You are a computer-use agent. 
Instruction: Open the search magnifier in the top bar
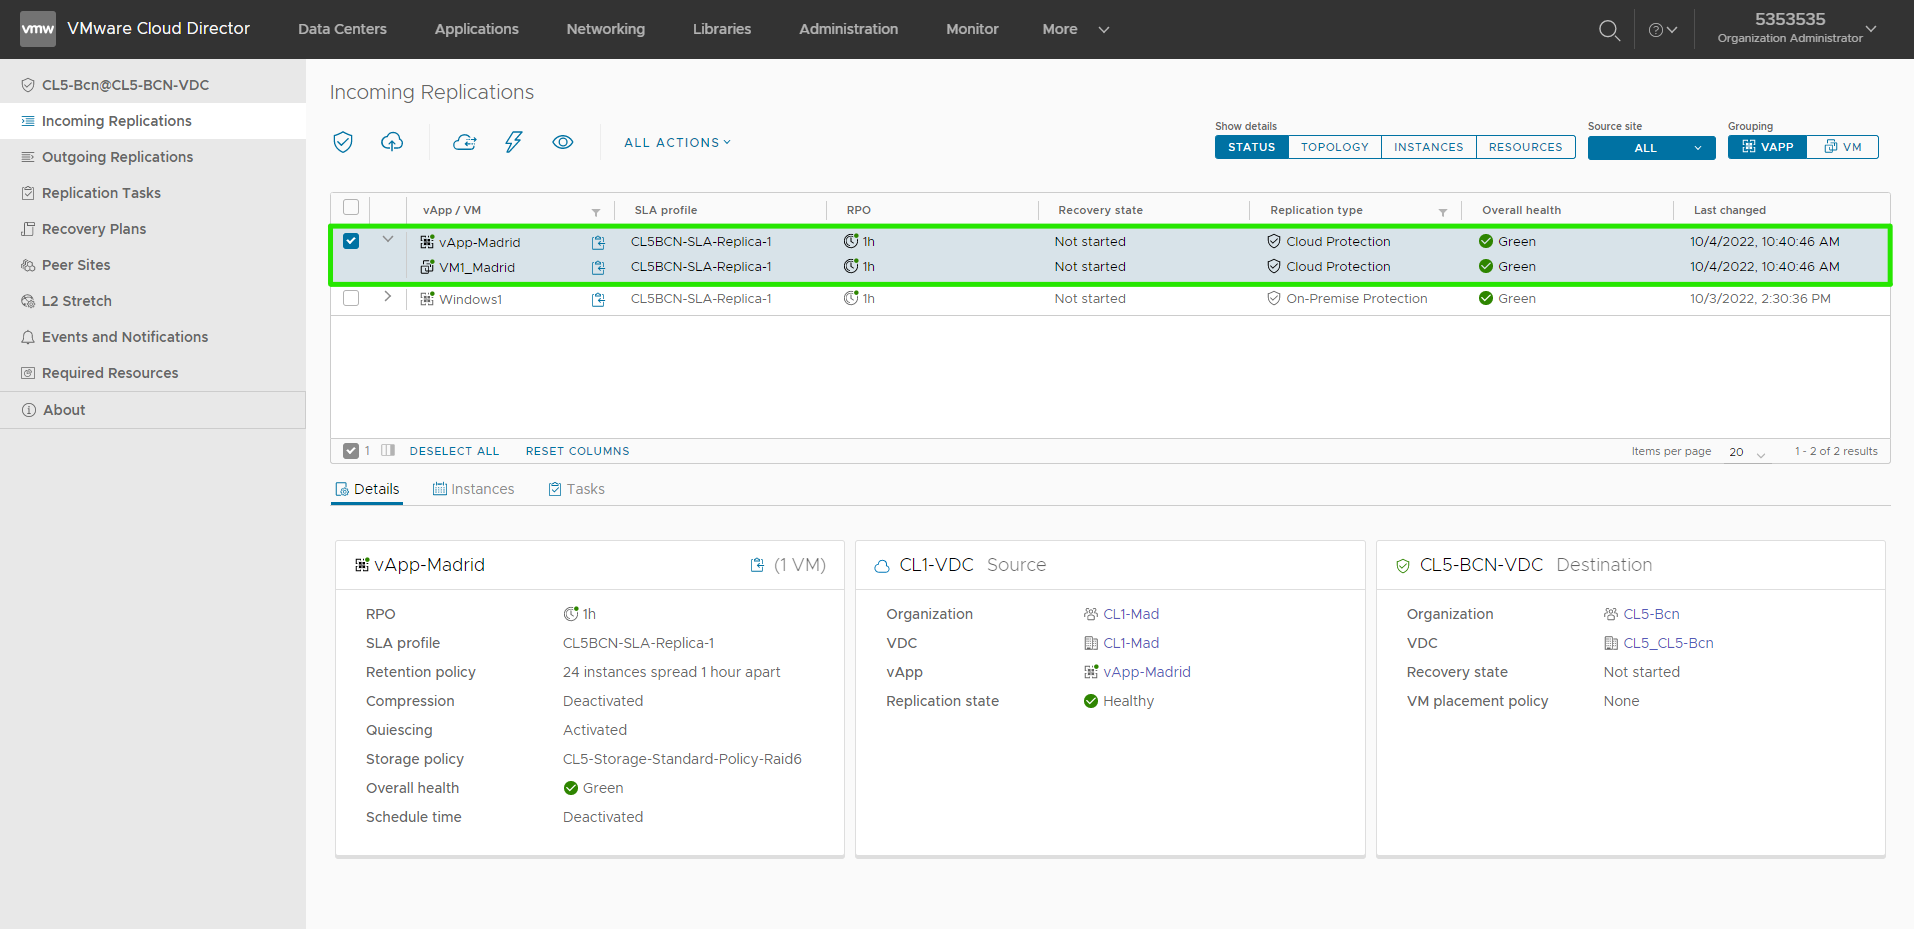[x=1609, y=30]
